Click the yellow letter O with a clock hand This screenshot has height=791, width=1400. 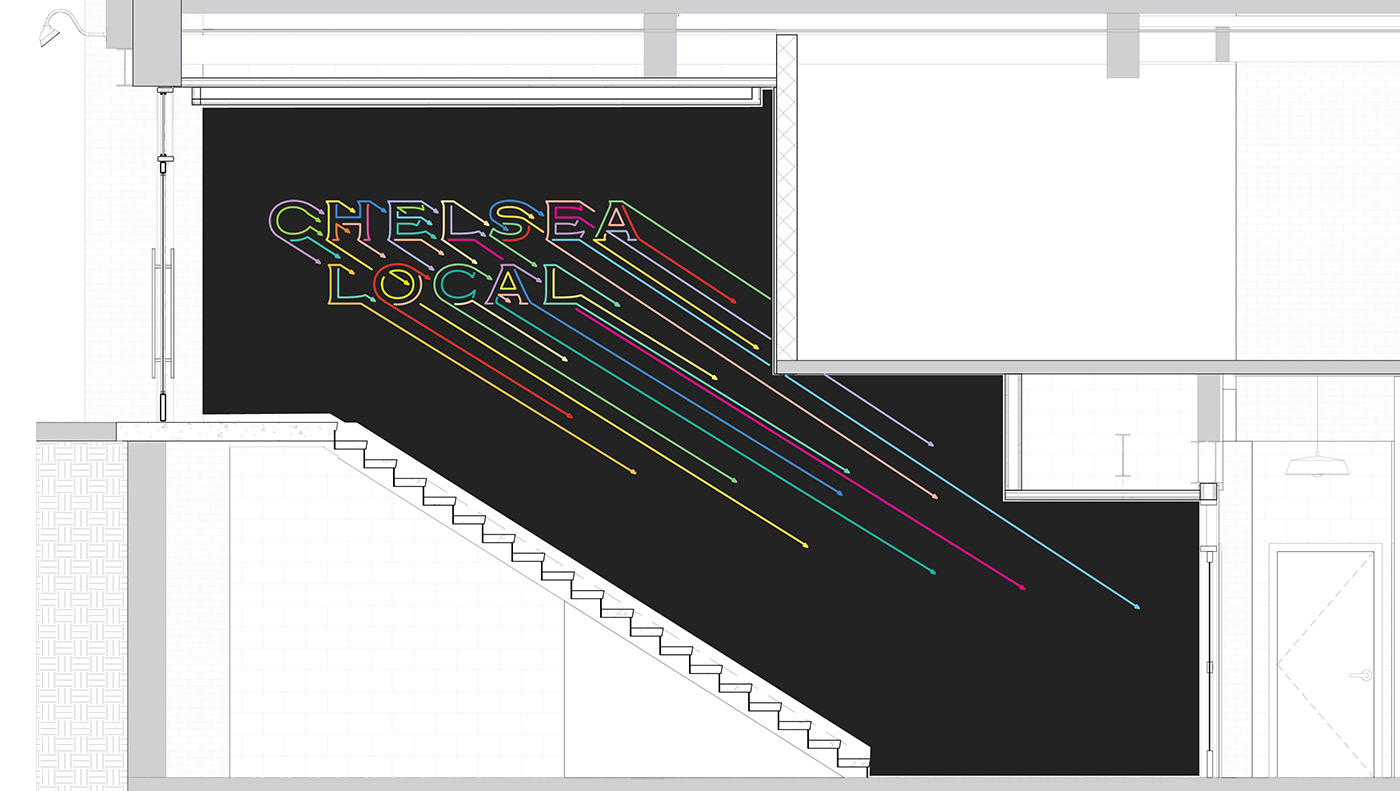(396, 284)
